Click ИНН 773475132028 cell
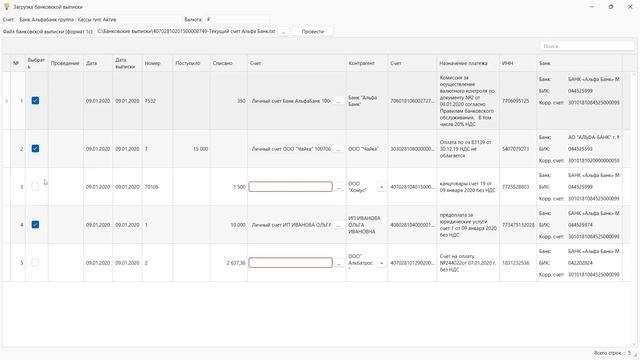Viewport: 640px width, 360px height. pos(518,225)
